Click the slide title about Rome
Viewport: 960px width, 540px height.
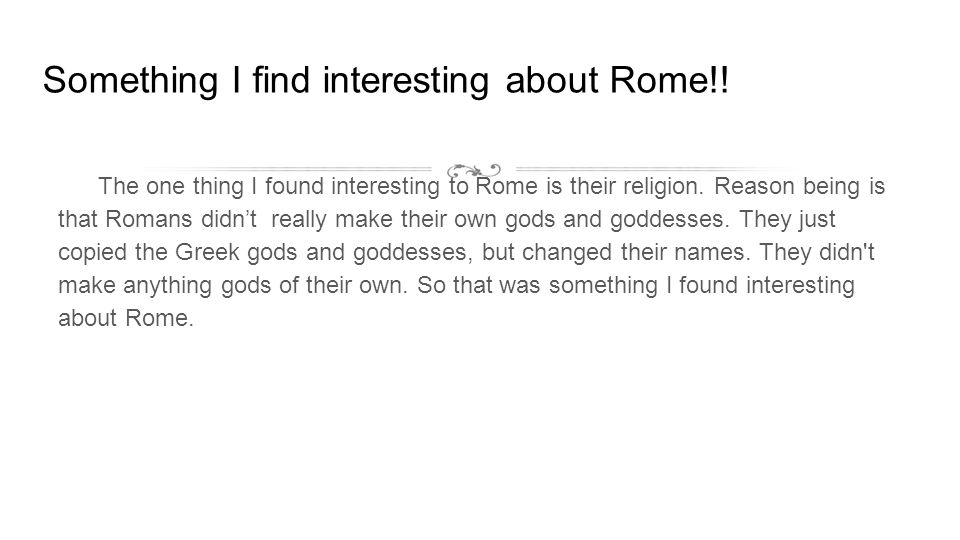pos(386,81)
